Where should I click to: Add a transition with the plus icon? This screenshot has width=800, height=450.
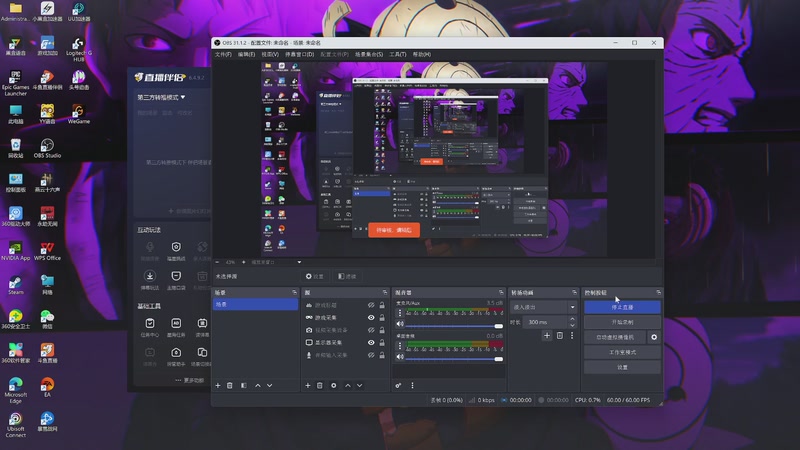tap(547, 336)
